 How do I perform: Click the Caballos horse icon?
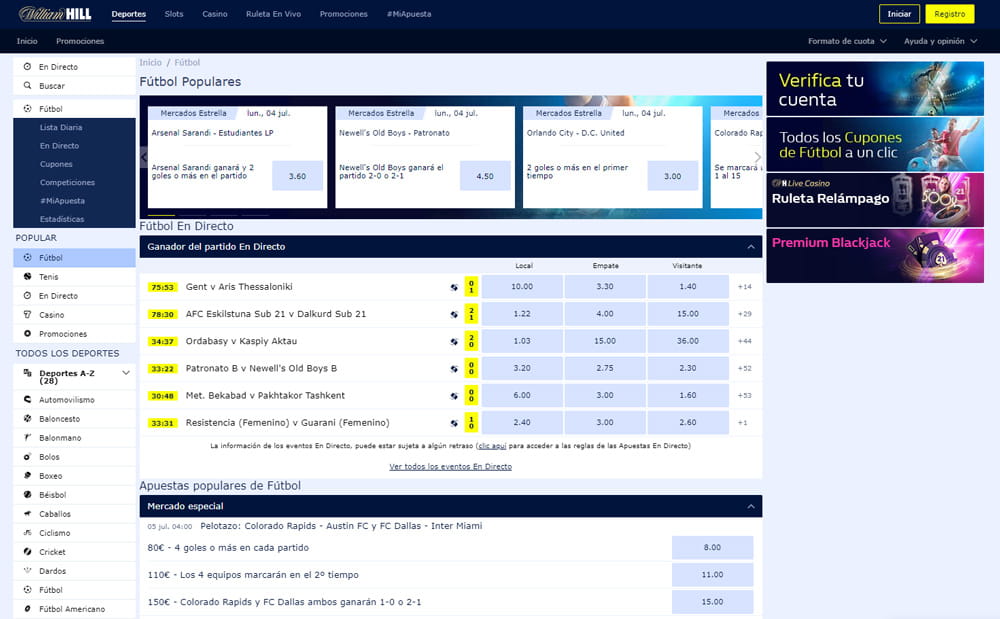coord(27,513)
